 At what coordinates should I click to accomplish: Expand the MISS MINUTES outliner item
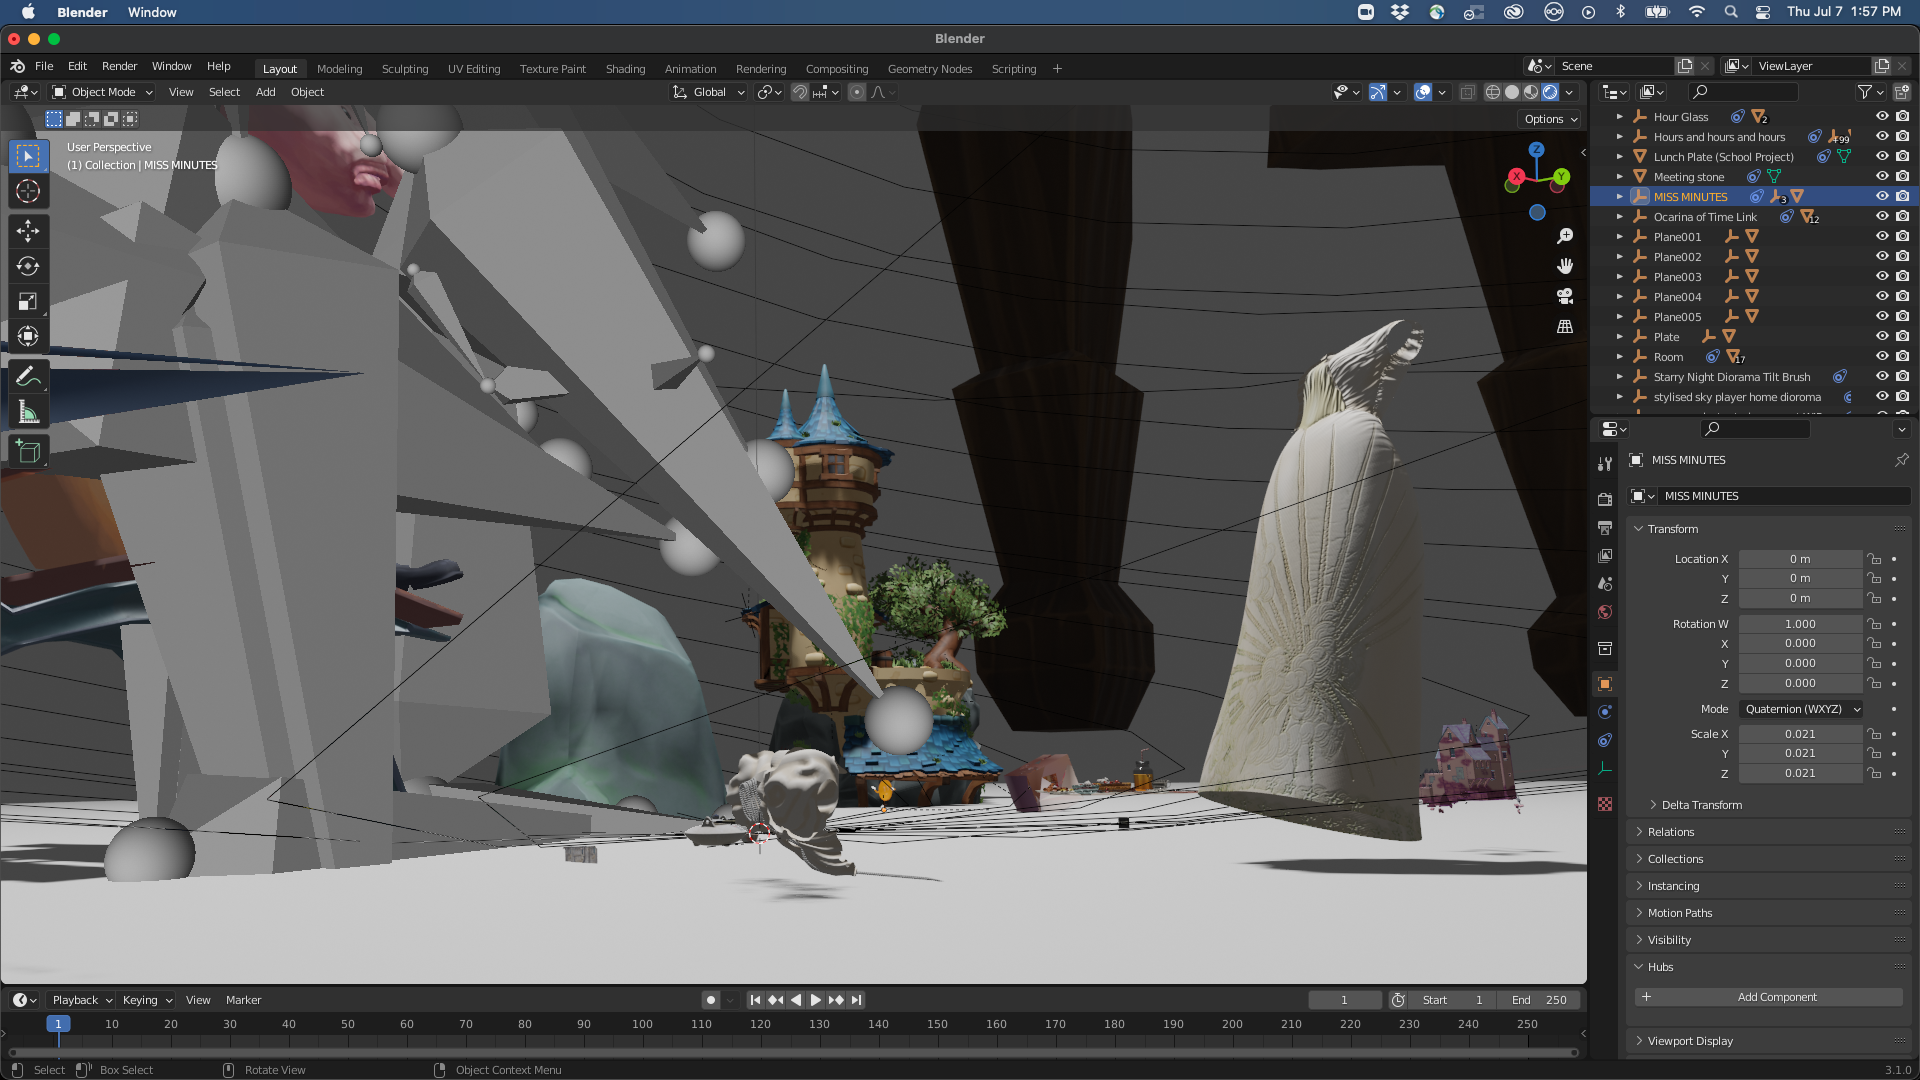(x=1619, y=197)
